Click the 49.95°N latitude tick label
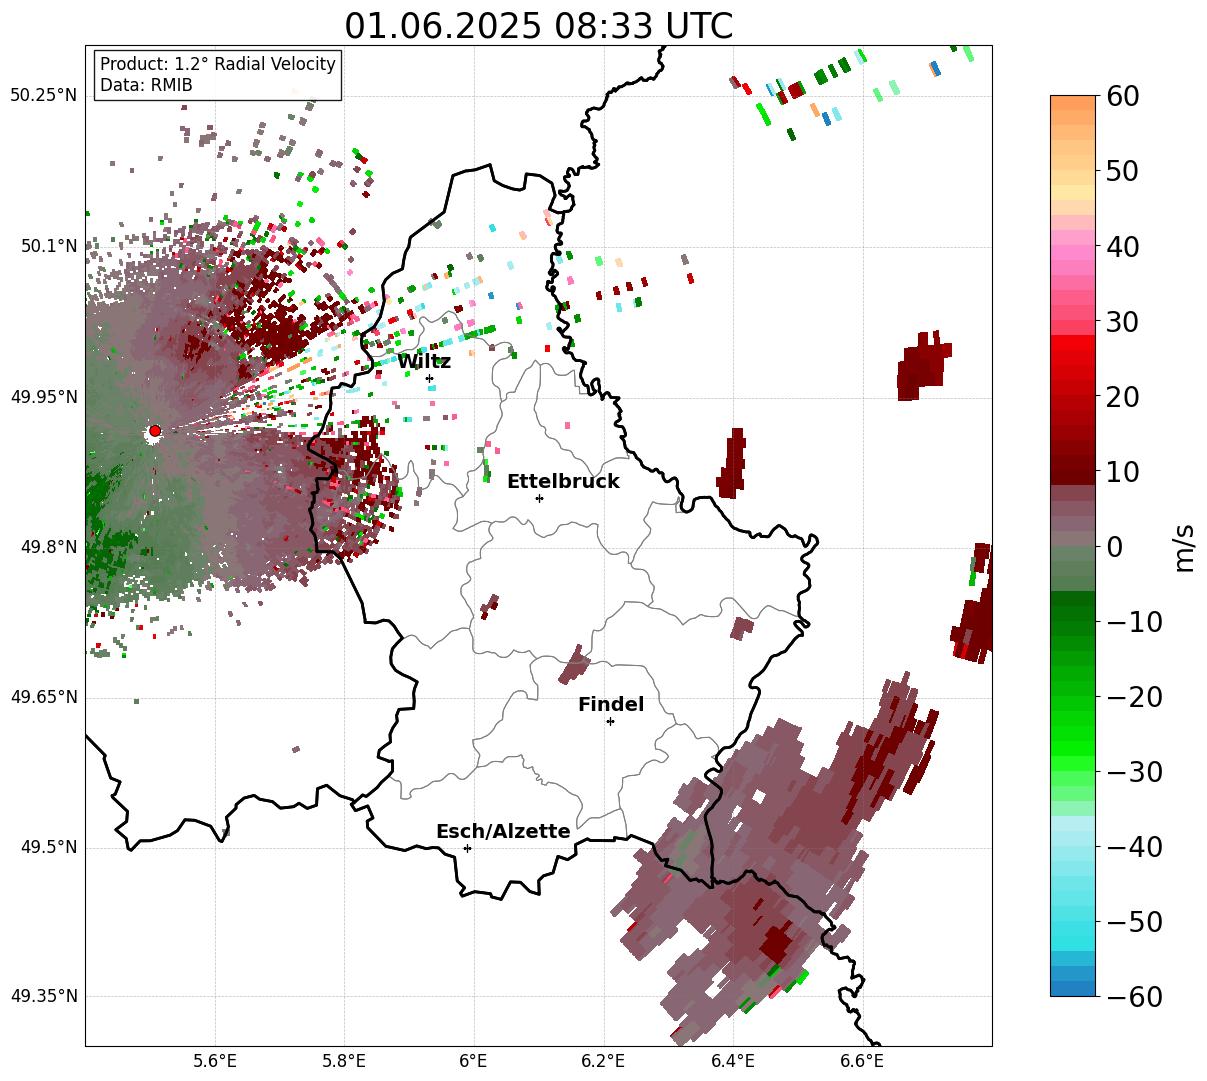 [43, 397]
